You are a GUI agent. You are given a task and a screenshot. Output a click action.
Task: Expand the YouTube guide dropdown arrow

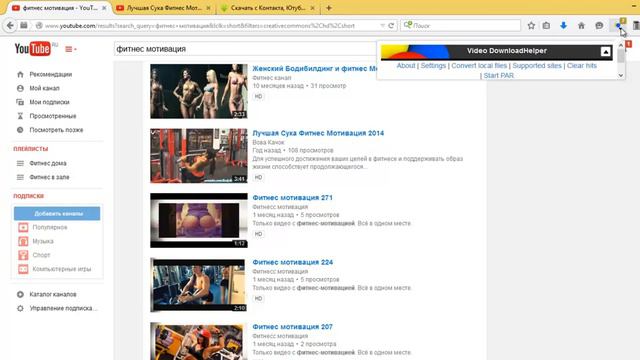point(75,49)
